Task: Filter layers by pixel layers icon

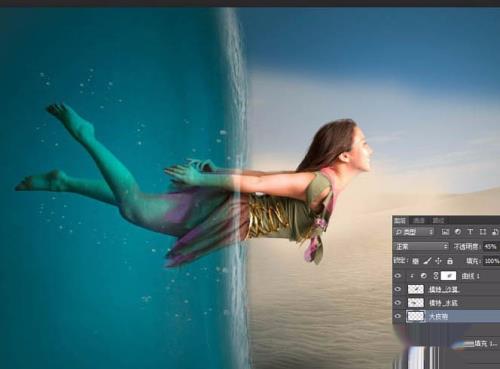Action: [x=445, y=232]
